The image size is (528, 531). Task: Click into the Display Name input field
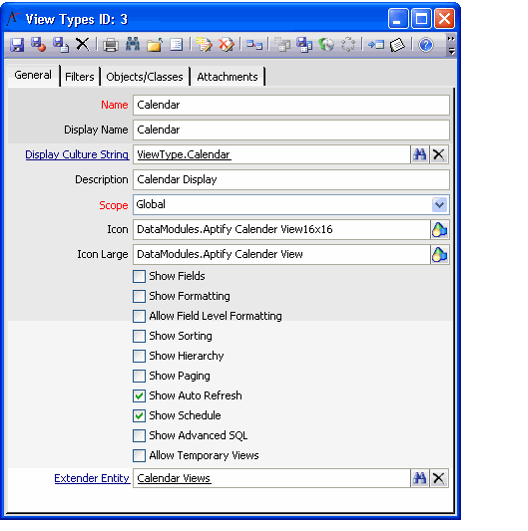tap(291, 130)
